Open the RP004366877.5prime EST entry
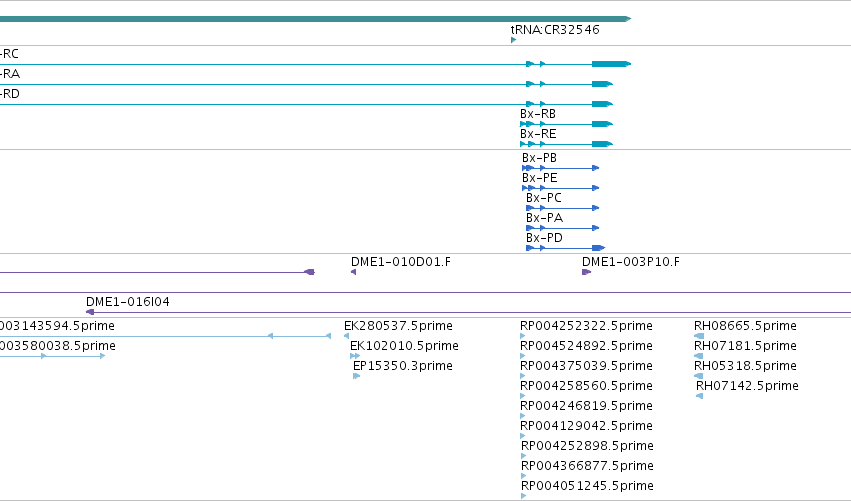 click(587, 466)
